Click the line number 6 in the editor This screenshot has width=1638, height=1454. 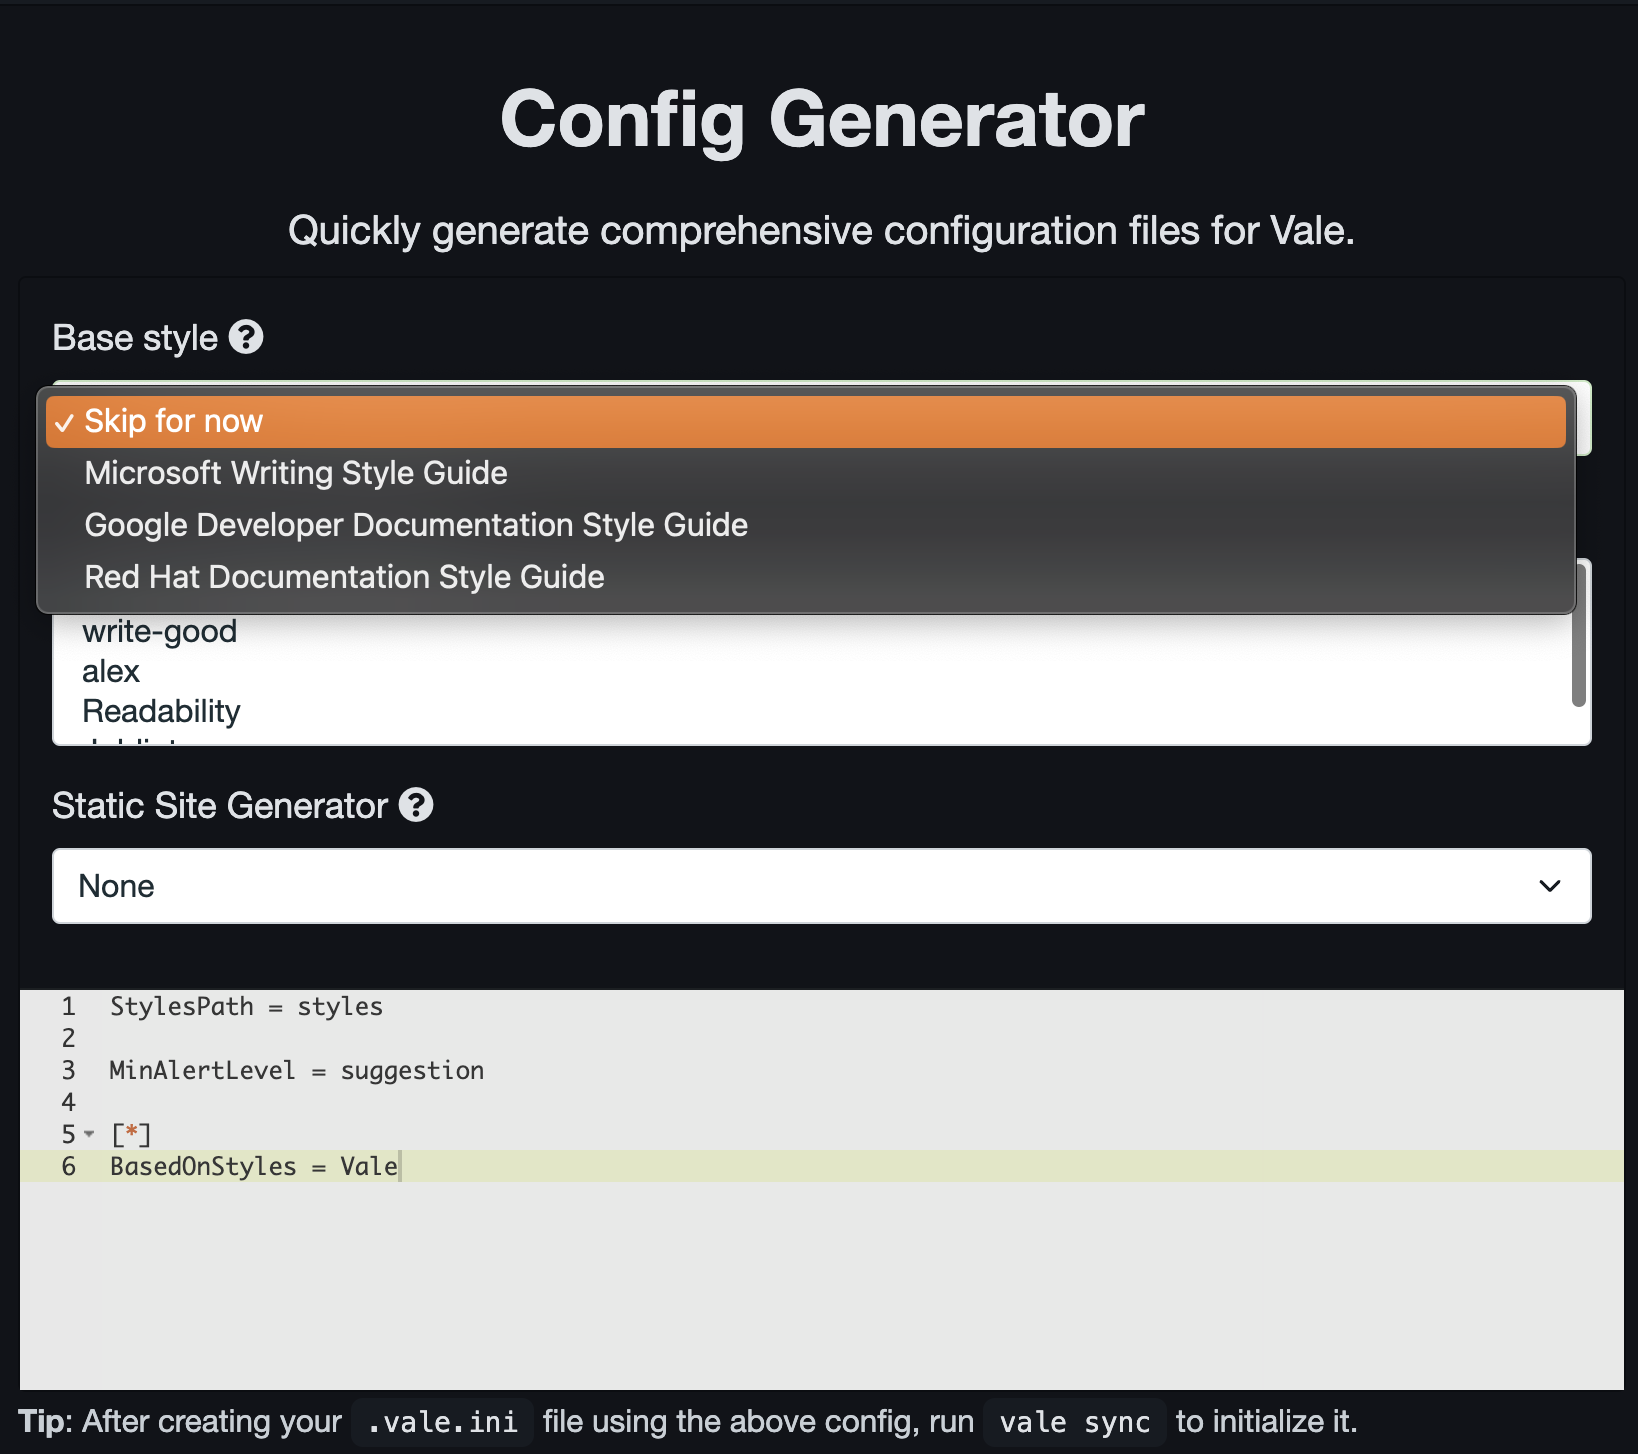click(x=67, y=1166)
